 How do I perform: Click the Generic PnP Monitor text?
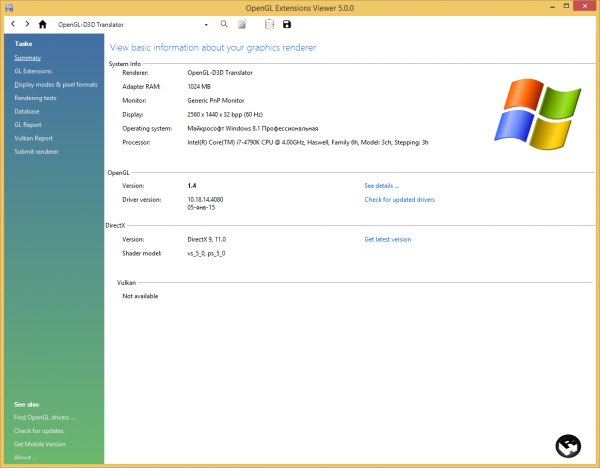pyautogui.click(x=216, y=100)
